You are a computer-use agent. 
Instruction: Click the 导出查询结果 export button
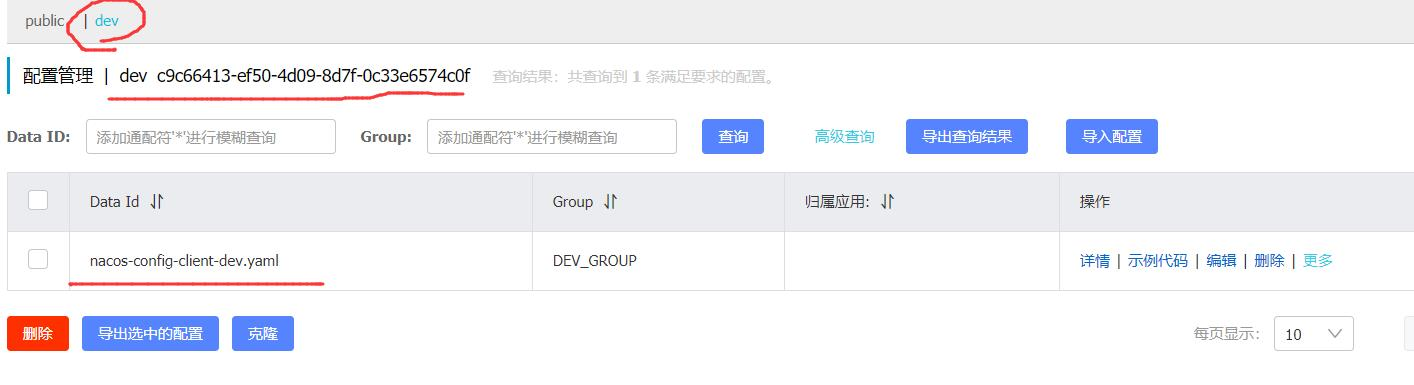click(x=966, y=137)
